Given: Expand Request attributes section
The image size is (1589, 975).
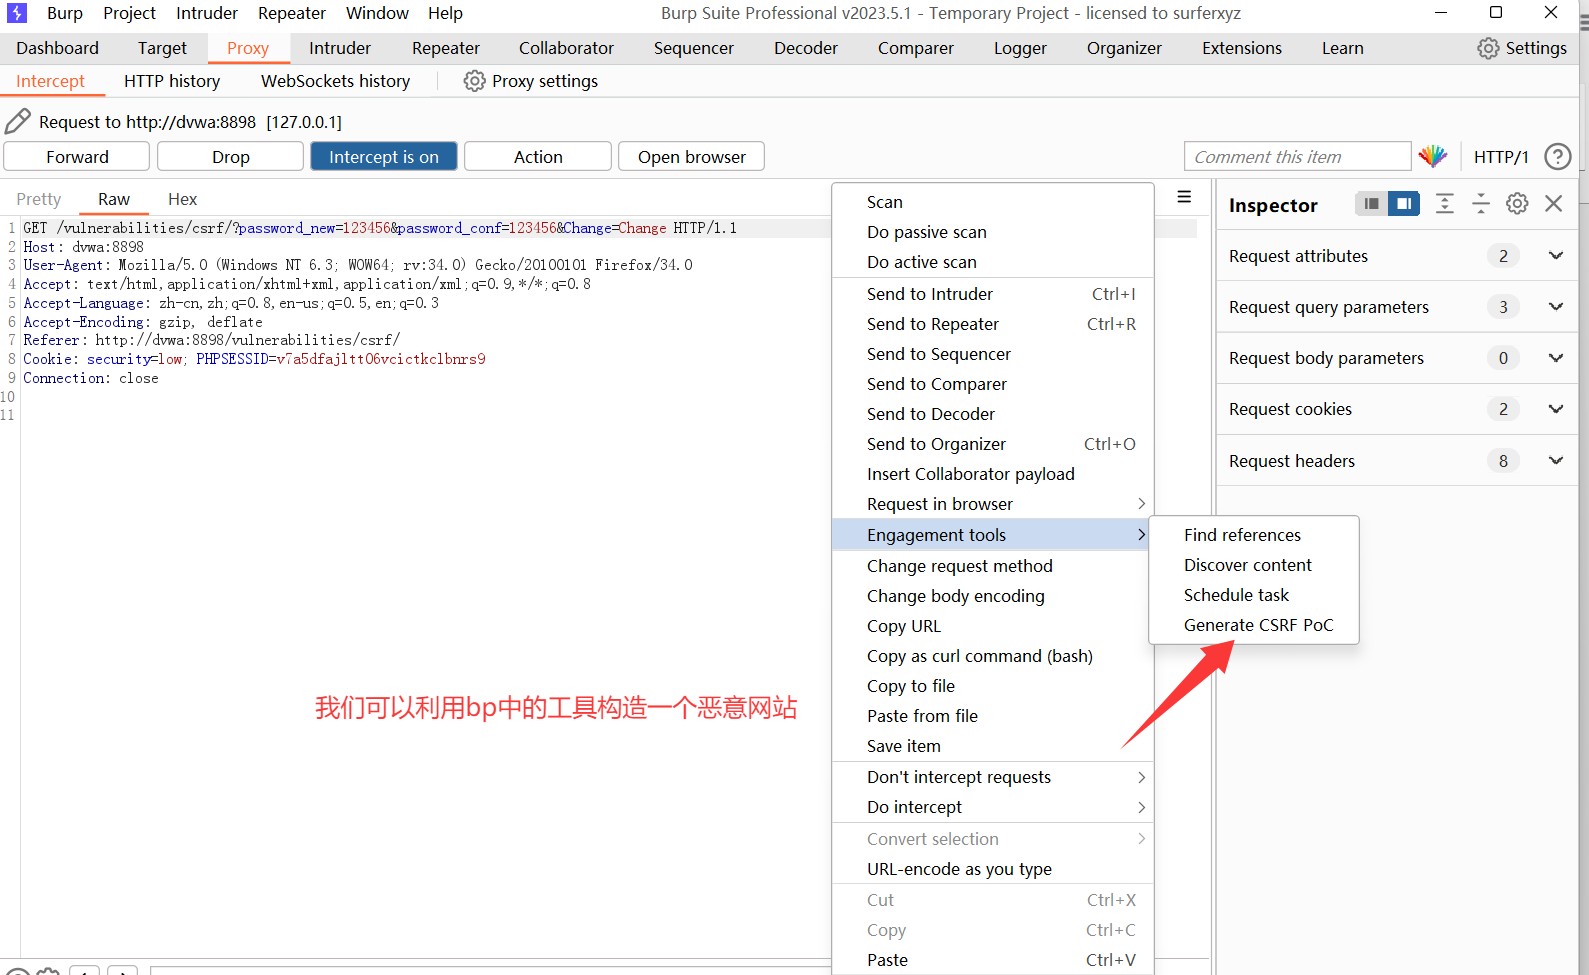Looking at the screenshot, I should (1555, 256).
